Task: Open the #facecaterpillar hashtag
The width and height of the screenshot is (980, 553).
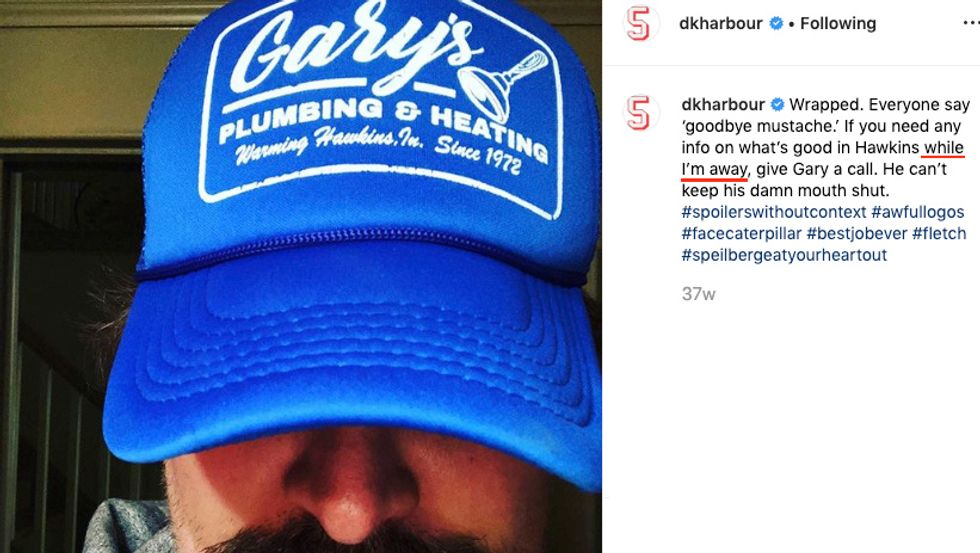Action: tap(741, 234)
